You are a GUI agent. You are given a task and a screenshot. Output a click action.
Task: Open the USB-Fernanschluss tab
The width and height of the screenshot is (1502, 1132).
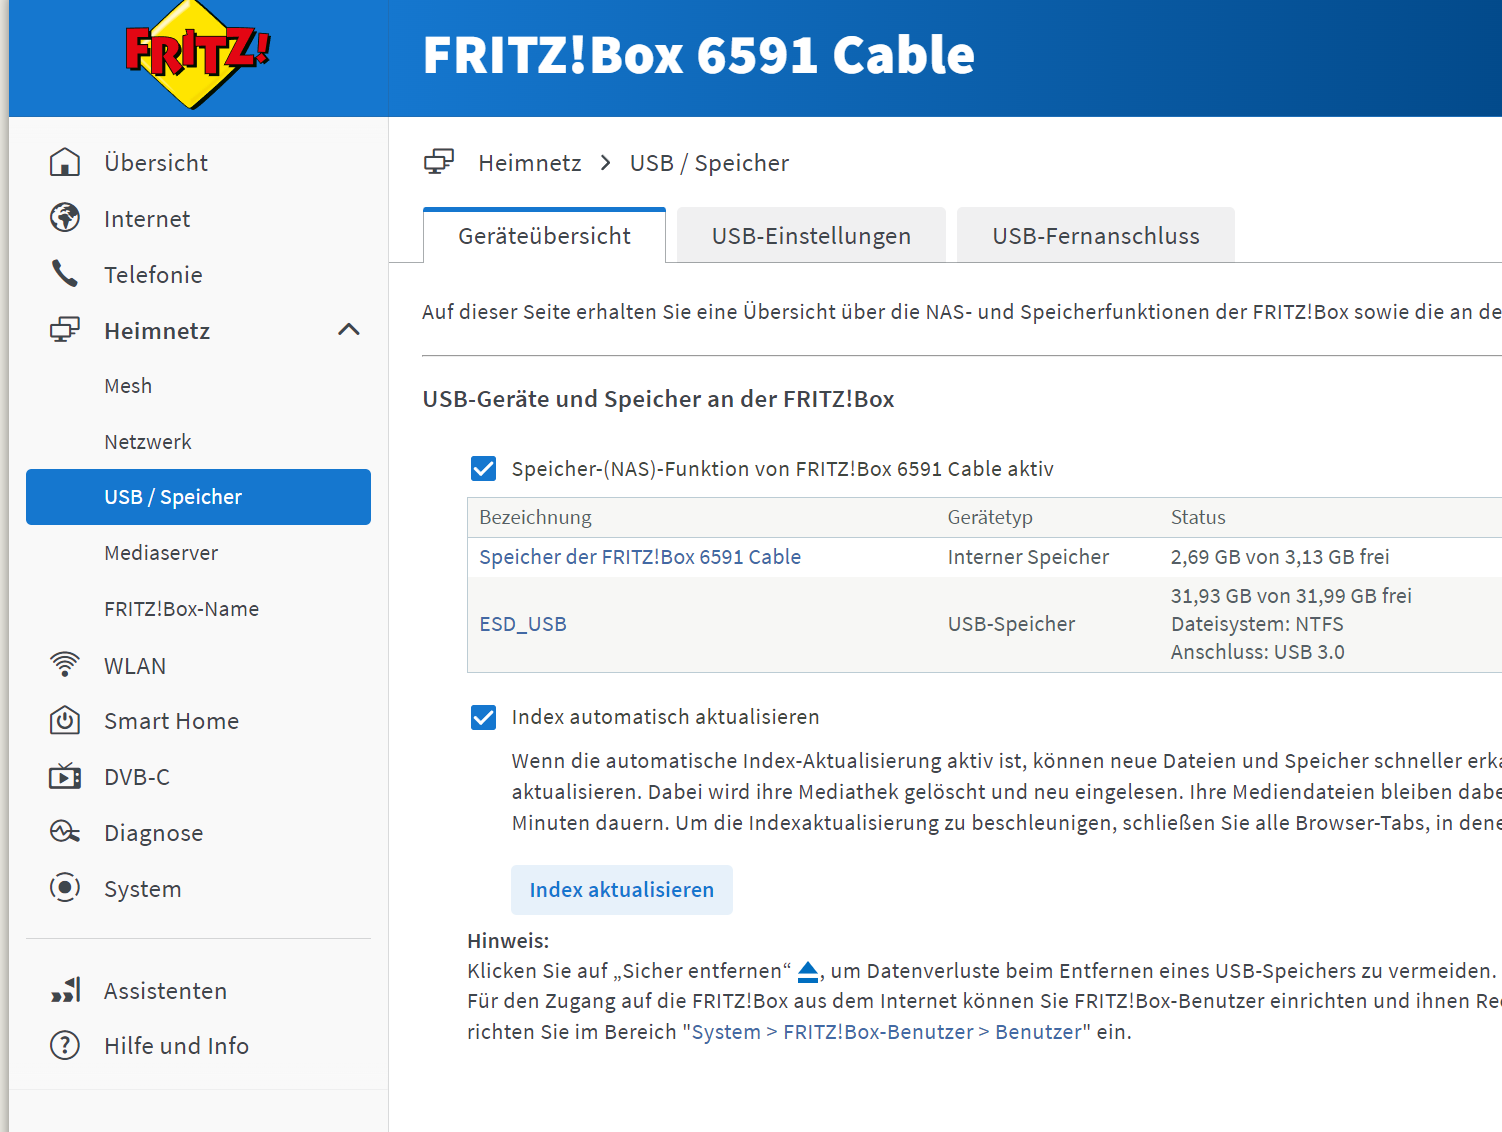point(1095,236)
